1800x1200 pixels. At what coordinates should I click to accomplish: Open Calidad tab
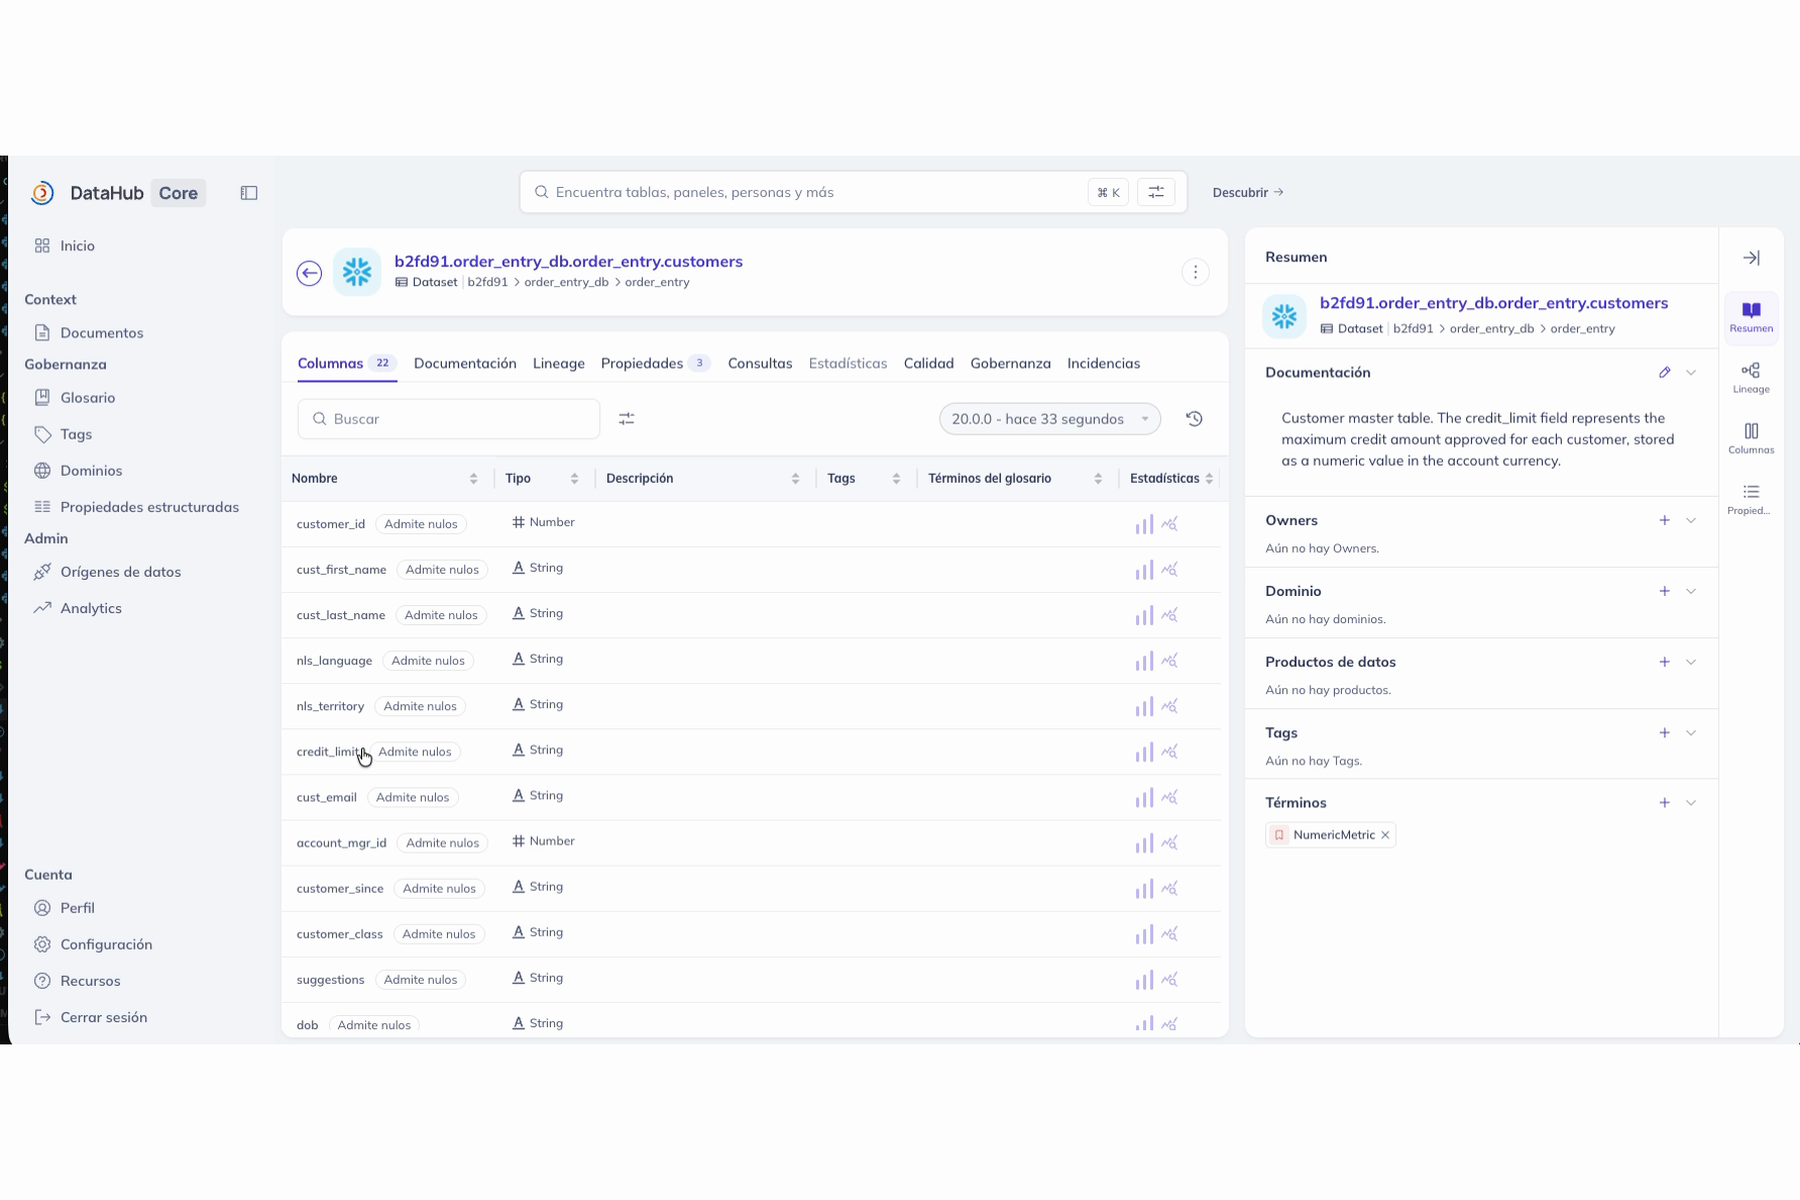pos(928,363)
